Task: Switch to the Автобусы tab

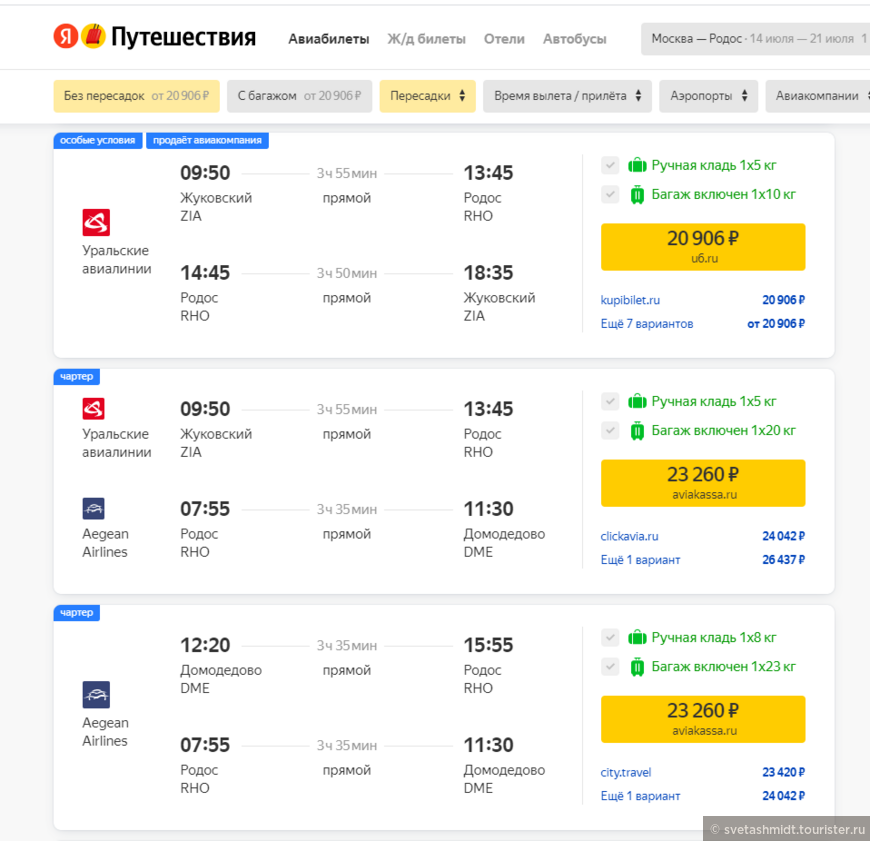Action: (x=574, y=39)
